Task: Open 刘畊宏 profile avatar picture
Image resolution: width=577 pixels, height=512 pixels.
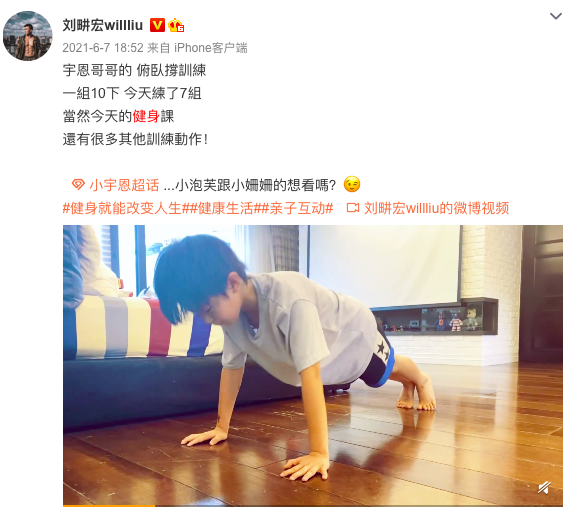Action: pyautogui.click(x=28, y=36)
